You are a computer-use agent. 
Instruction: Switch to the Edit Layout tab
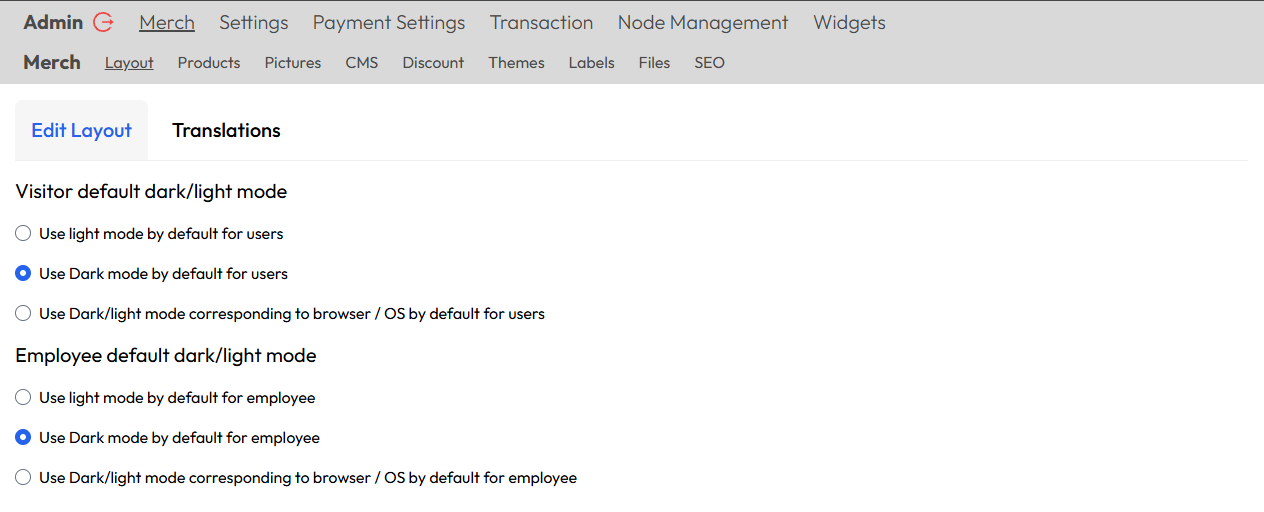pos(82,131)
